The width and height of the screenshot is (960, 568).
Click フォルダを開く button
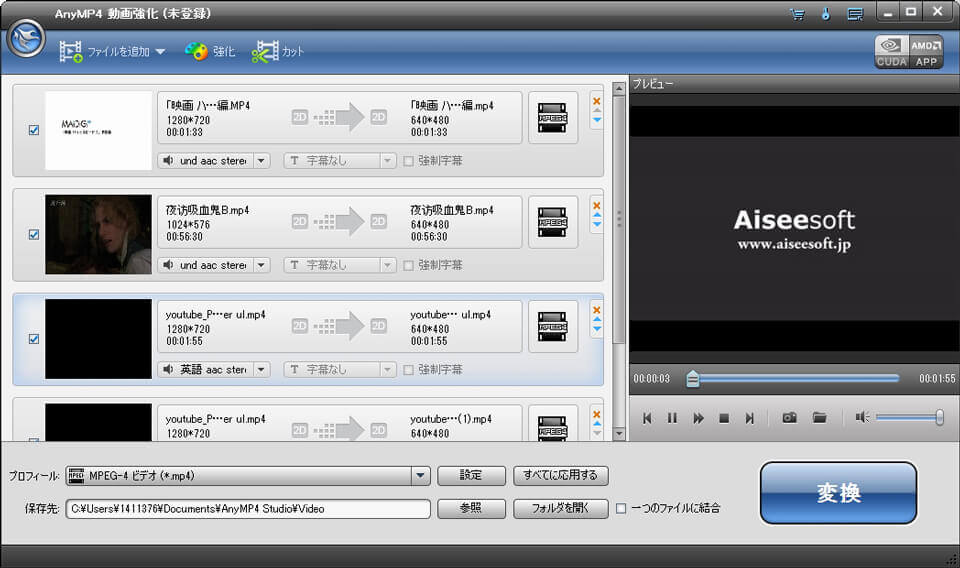point(560,508)
